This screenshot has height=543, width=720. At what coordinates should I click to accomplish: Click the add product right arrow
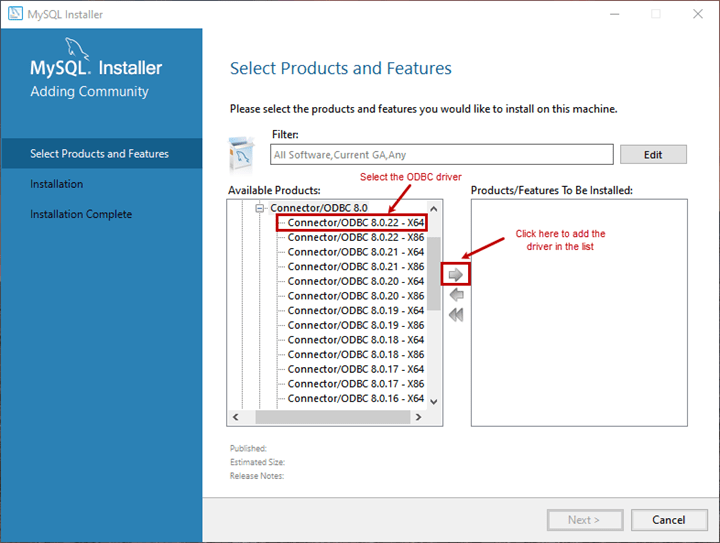456,274
